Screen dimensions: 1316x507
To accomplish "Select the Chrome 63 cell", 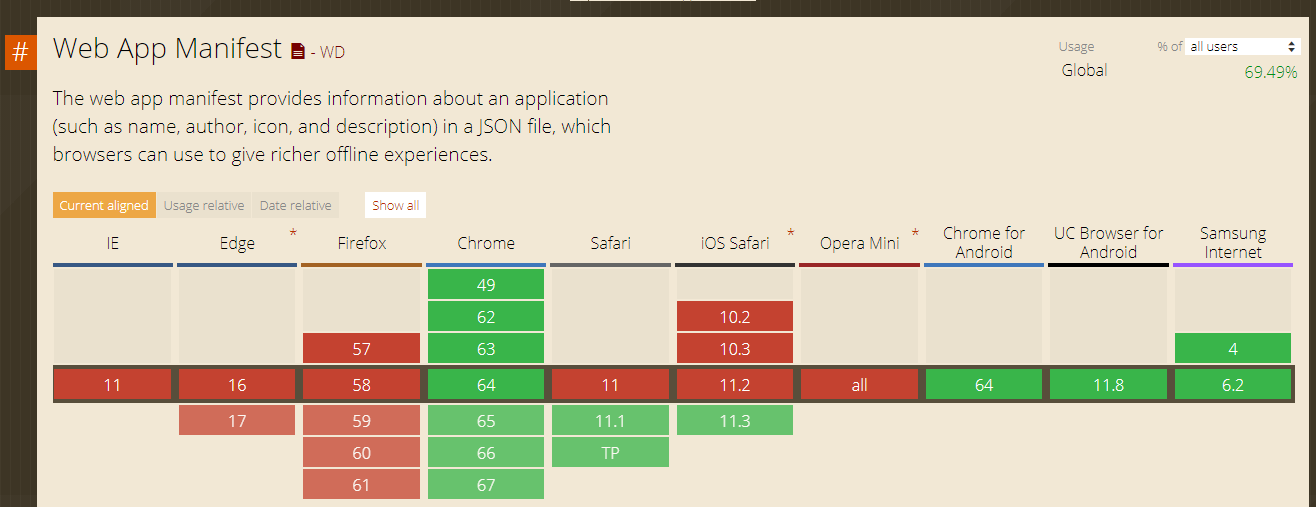I will (x=486, y=349).
